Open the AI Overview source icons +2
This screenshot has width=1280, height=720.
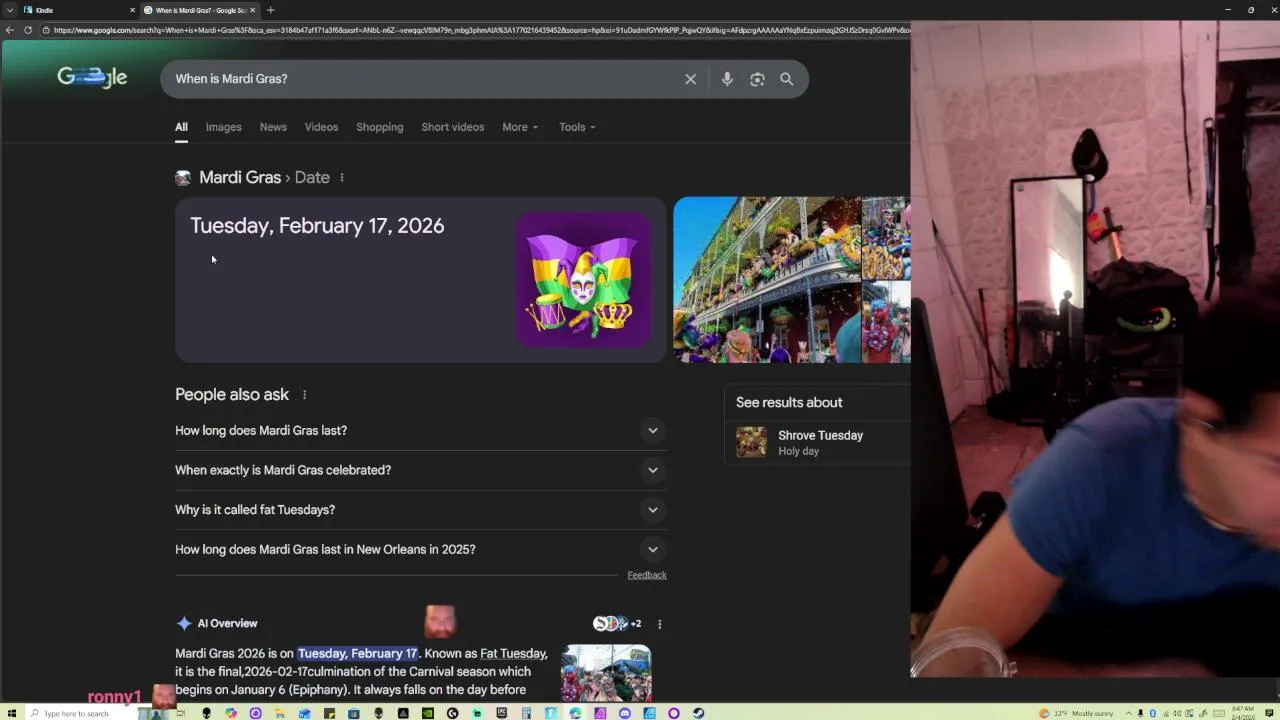pos(617,624)
